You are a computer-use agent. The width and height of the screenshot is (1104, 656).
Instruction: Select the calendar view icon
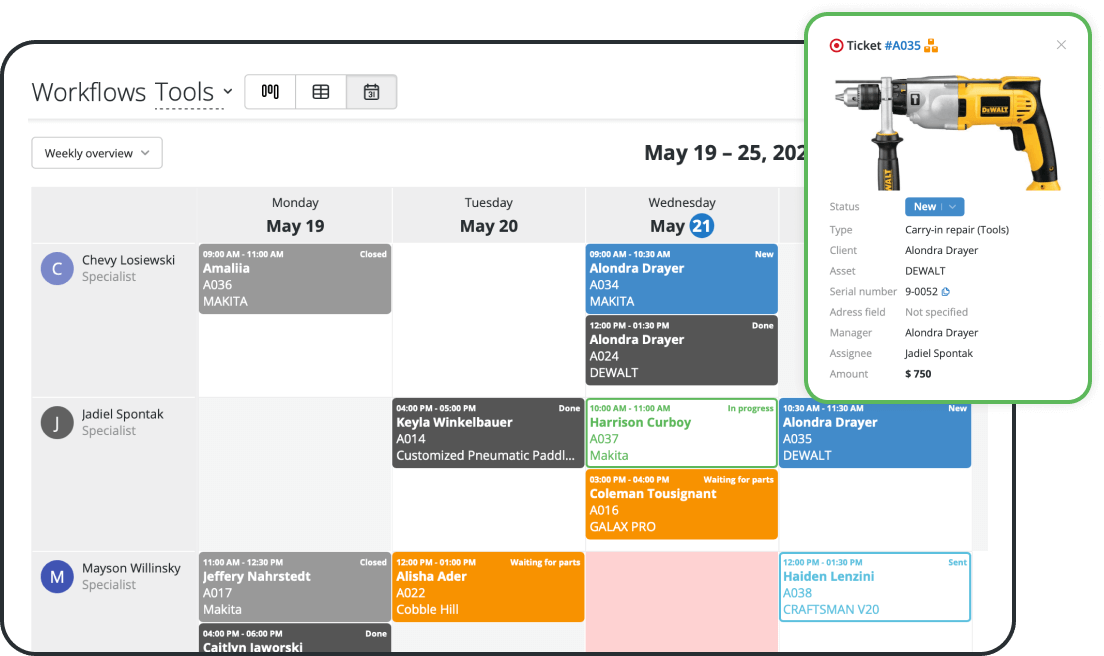[371, 91]
